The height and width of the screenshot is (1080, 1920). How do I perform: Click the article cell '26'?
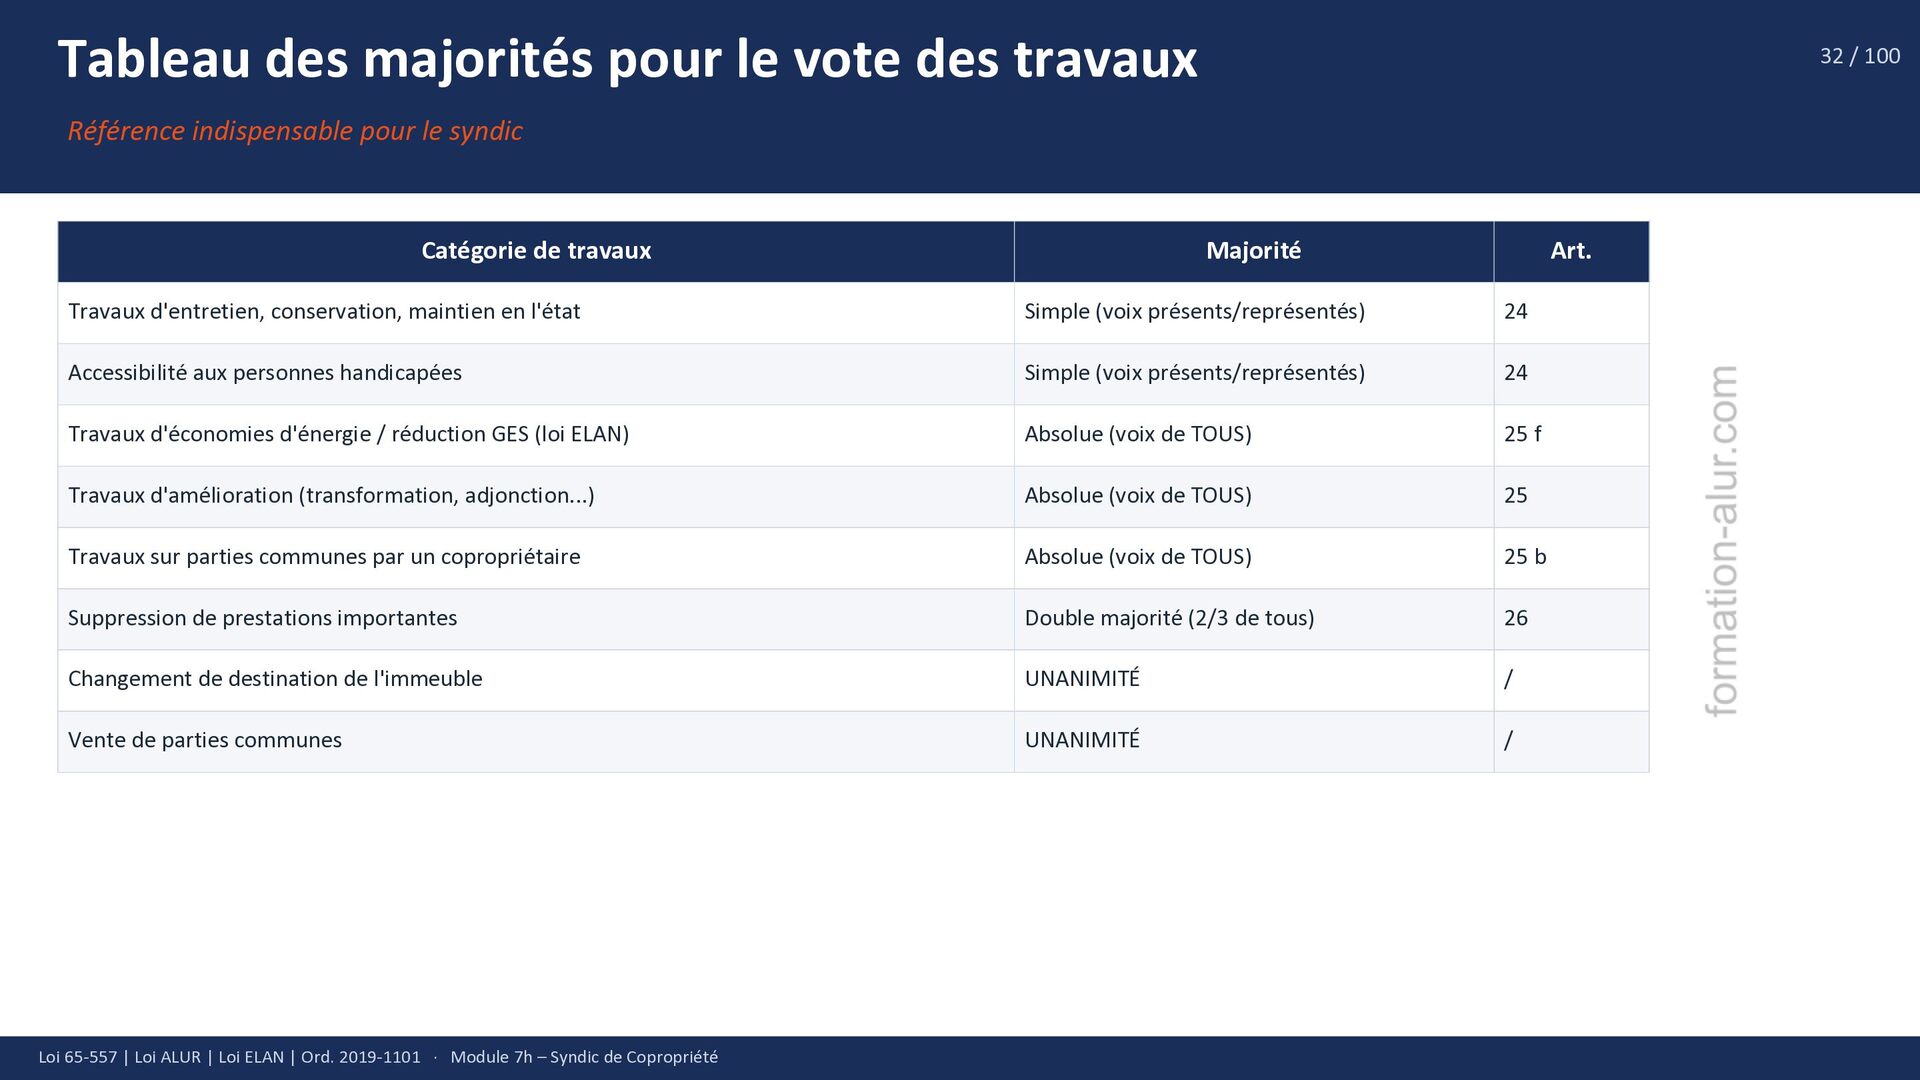(x=1571, y=619)
